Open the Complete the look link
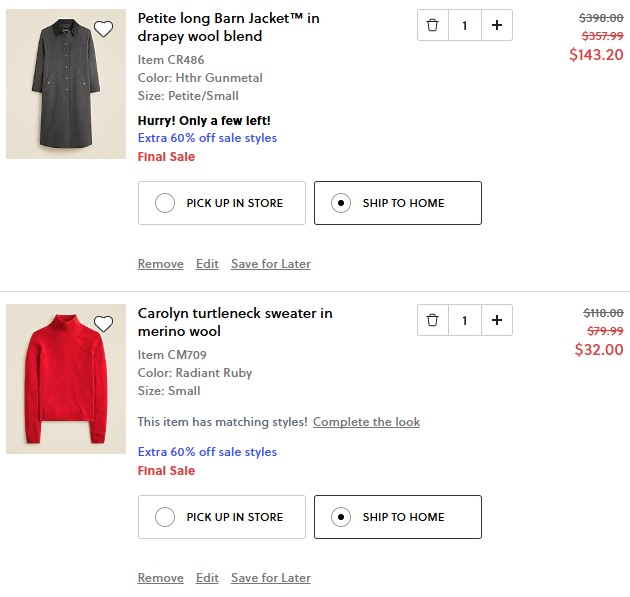 click(x=366, y=422)
